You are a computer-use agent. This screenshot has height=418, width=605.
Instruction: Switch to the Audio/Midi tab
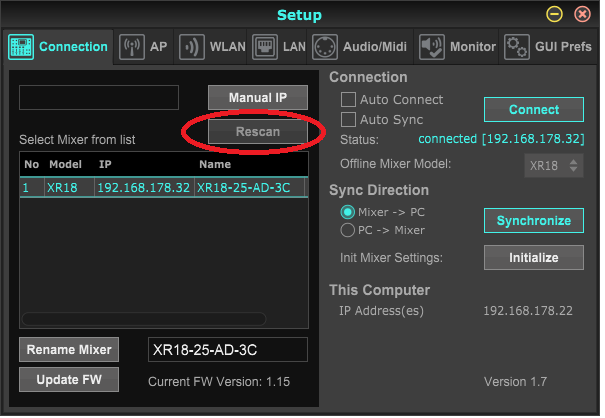point(374,47)
